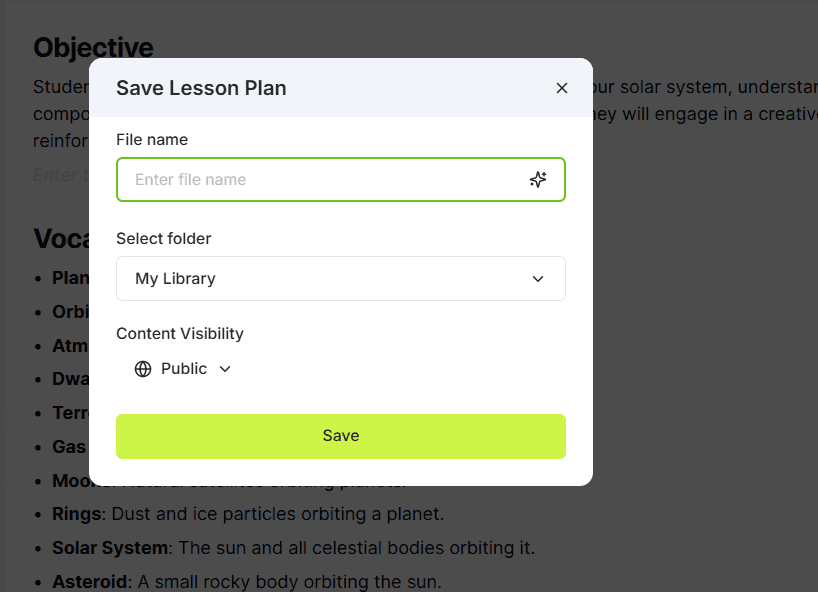Image resolution: width=818 pixels, height=592 pixels.
Task: Click the Rings vocabulary entry
Action: pos(248,514)
